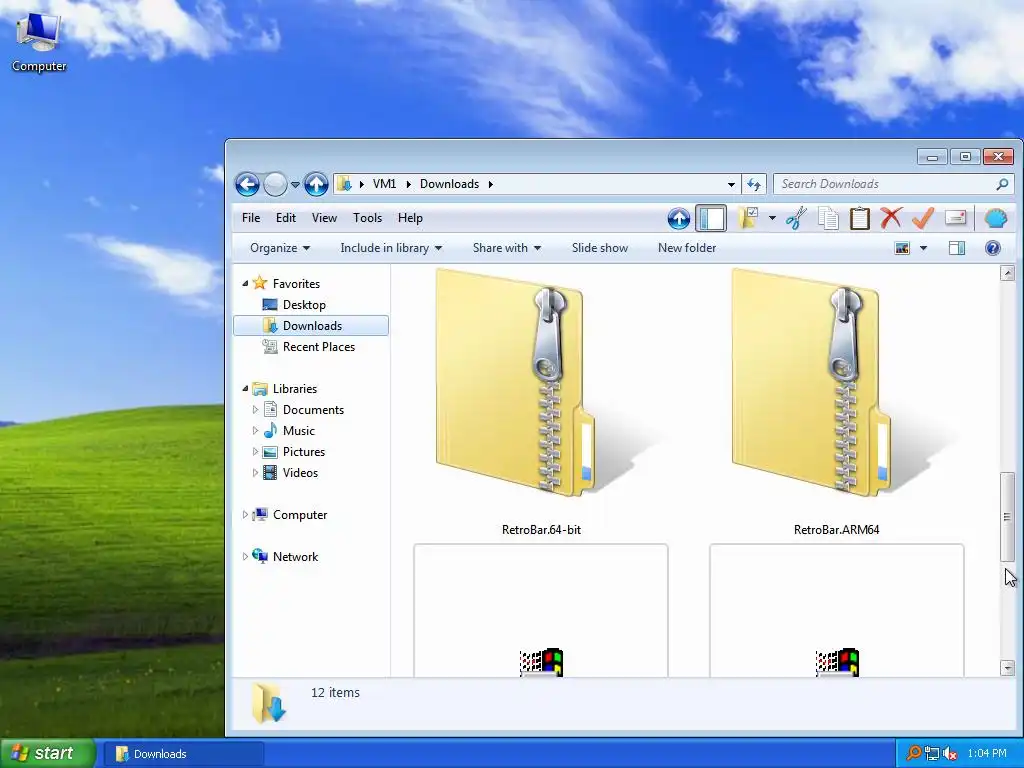Open the recent pages dropdown arrow
The image size is (1024, 768).
click(x=295, y=185)
